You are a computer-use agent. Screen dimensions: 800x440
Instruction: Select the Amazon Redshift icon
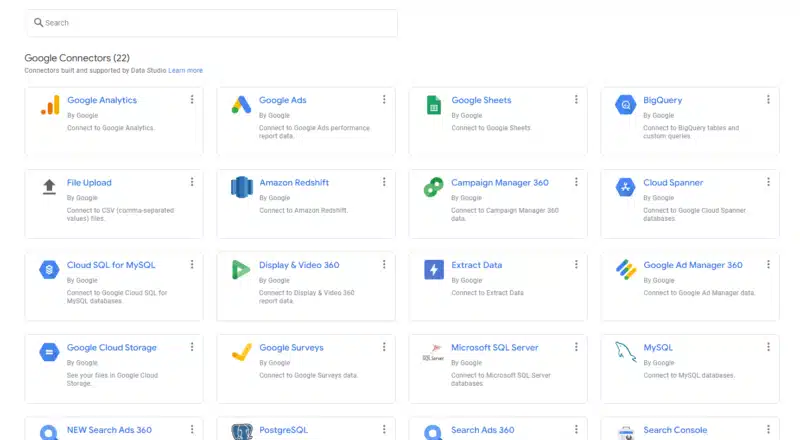(x=241, y=187)
